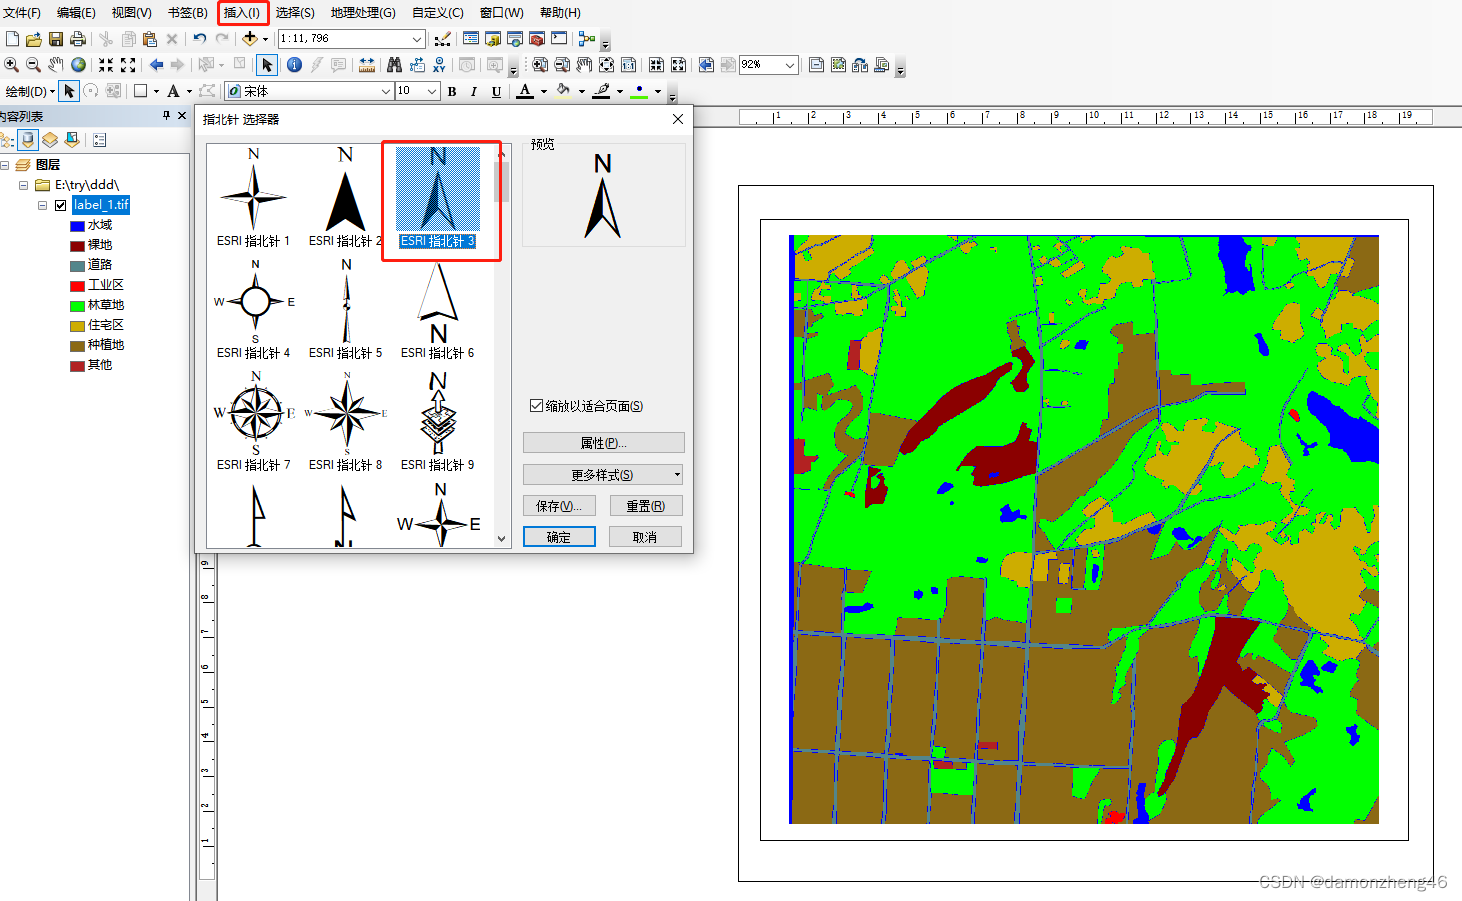Collapse the E:\try\ddd\ folder node
This screenshot has width=1462, height=901.
[x=23, y=185]
